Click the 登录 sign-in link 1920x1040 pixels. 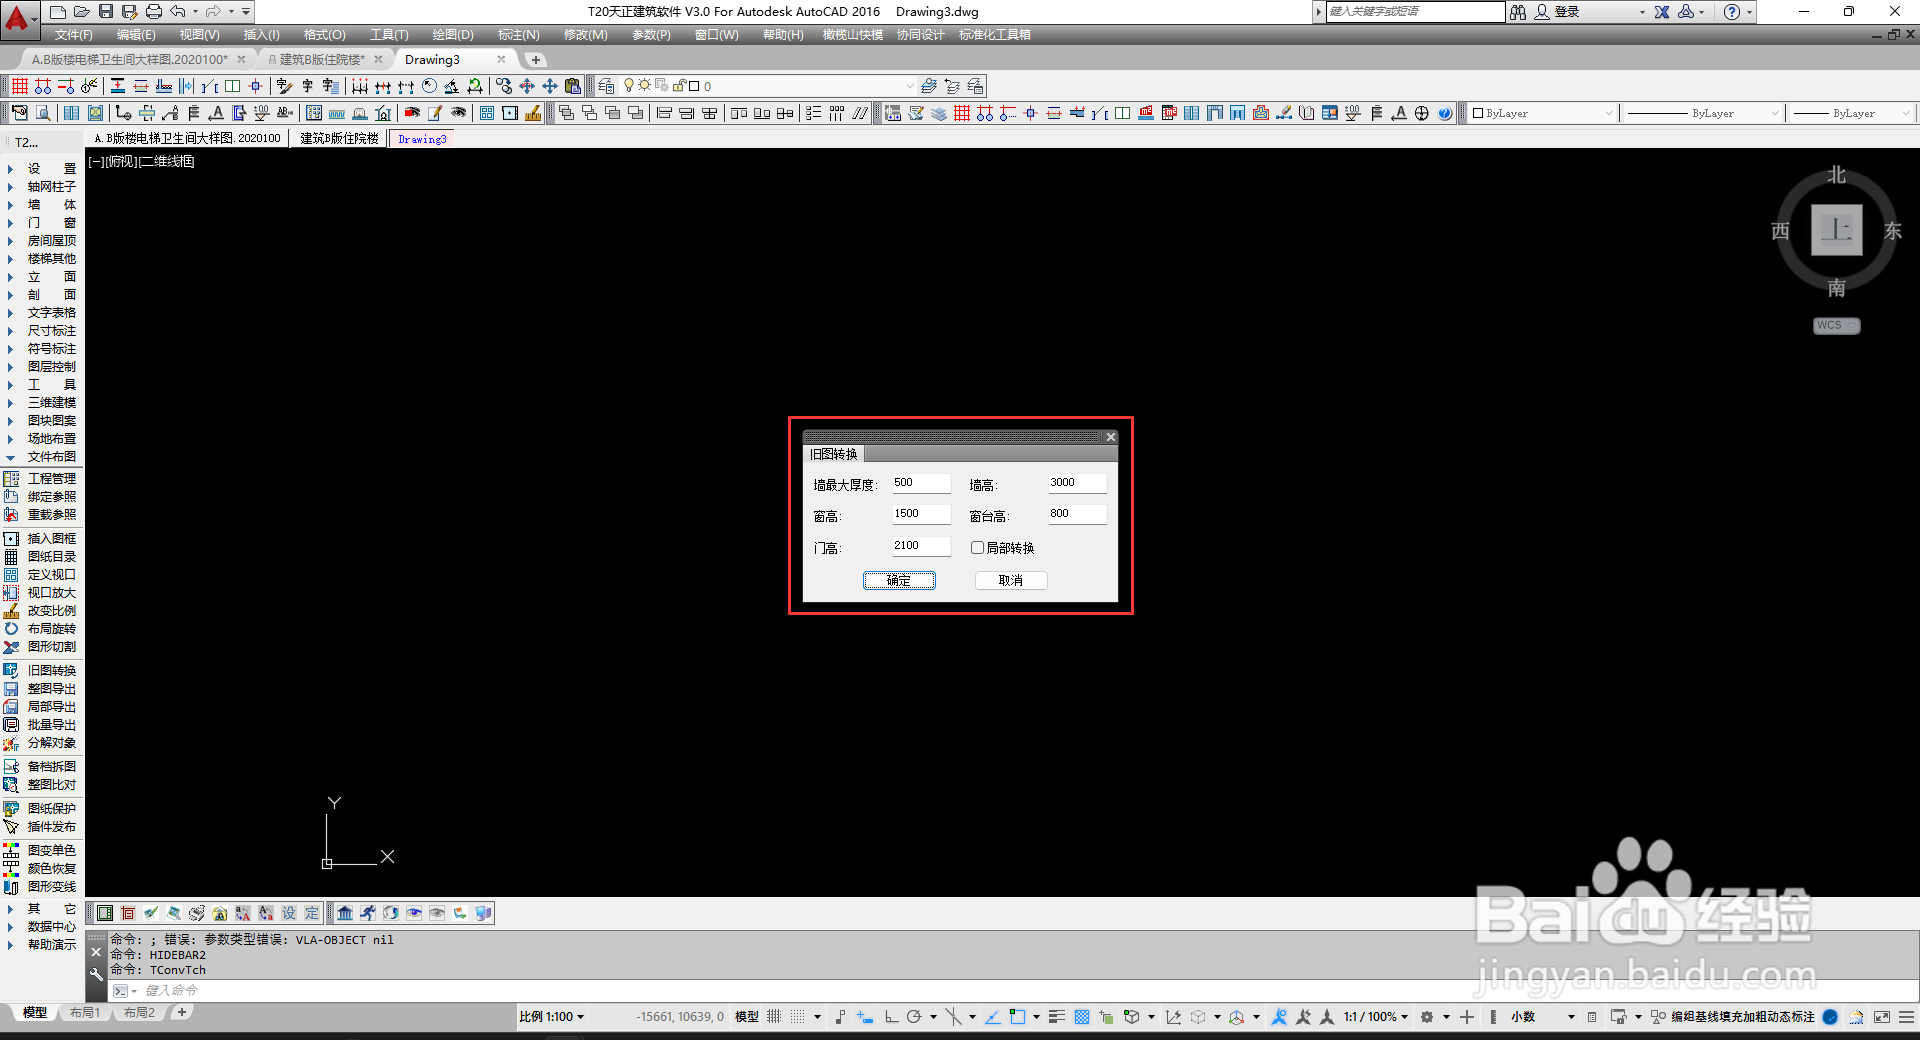(1567, 12)
